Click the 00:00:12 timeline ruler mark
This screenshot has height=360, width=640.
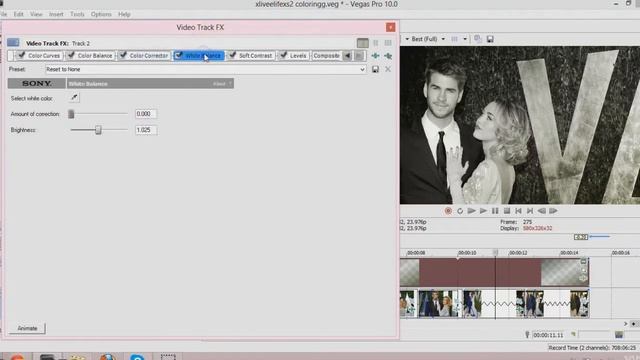[518, 253]
